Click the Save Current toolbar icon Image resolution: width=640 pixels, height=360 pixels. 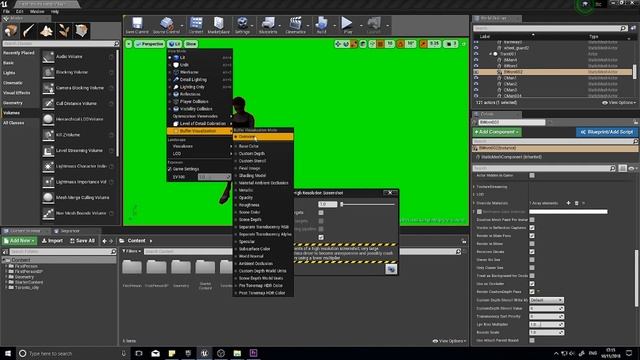137,23
